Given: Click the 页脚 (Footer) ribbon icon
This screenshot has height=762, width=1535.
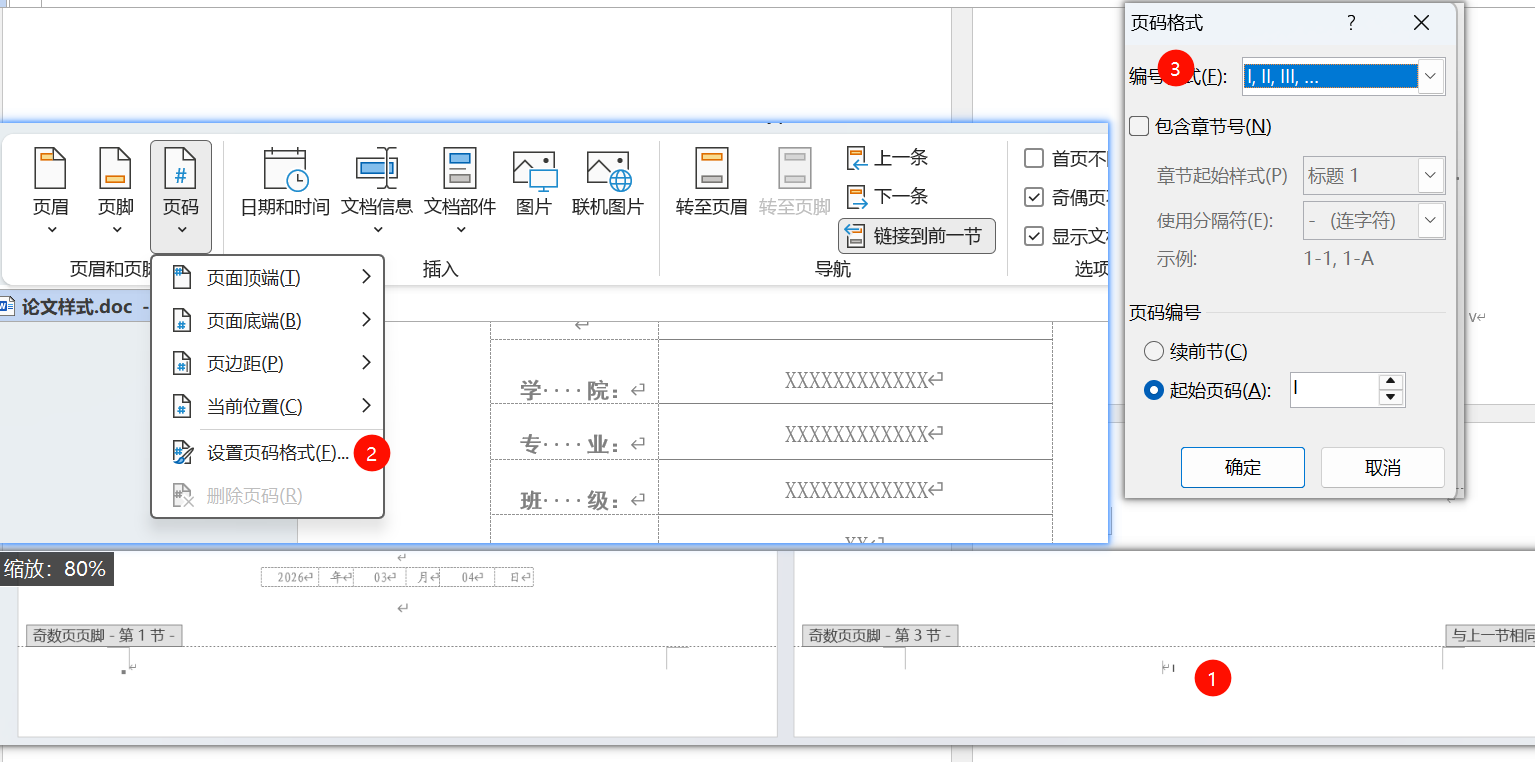Looking at the screenshot, I should [115, 183].
